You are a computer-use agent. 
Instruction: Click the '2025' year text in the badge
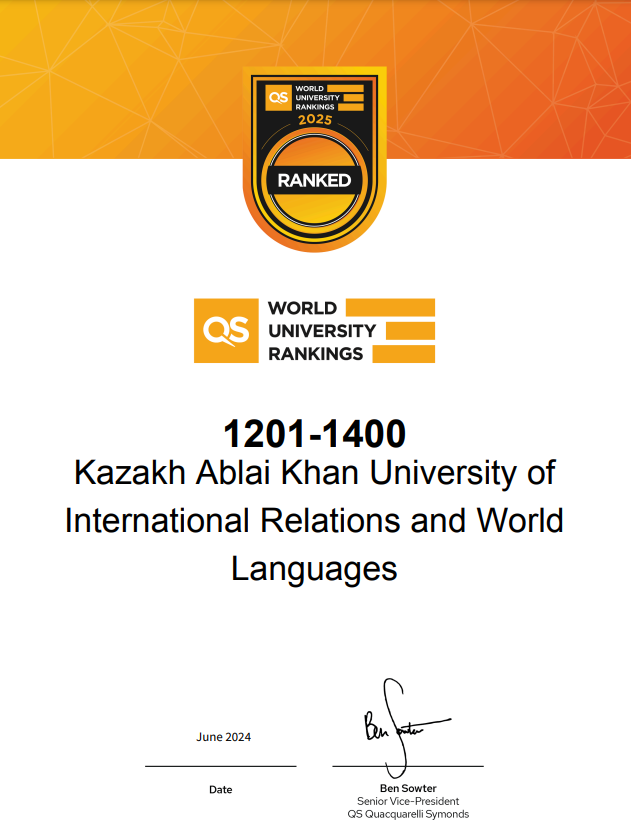315,120
